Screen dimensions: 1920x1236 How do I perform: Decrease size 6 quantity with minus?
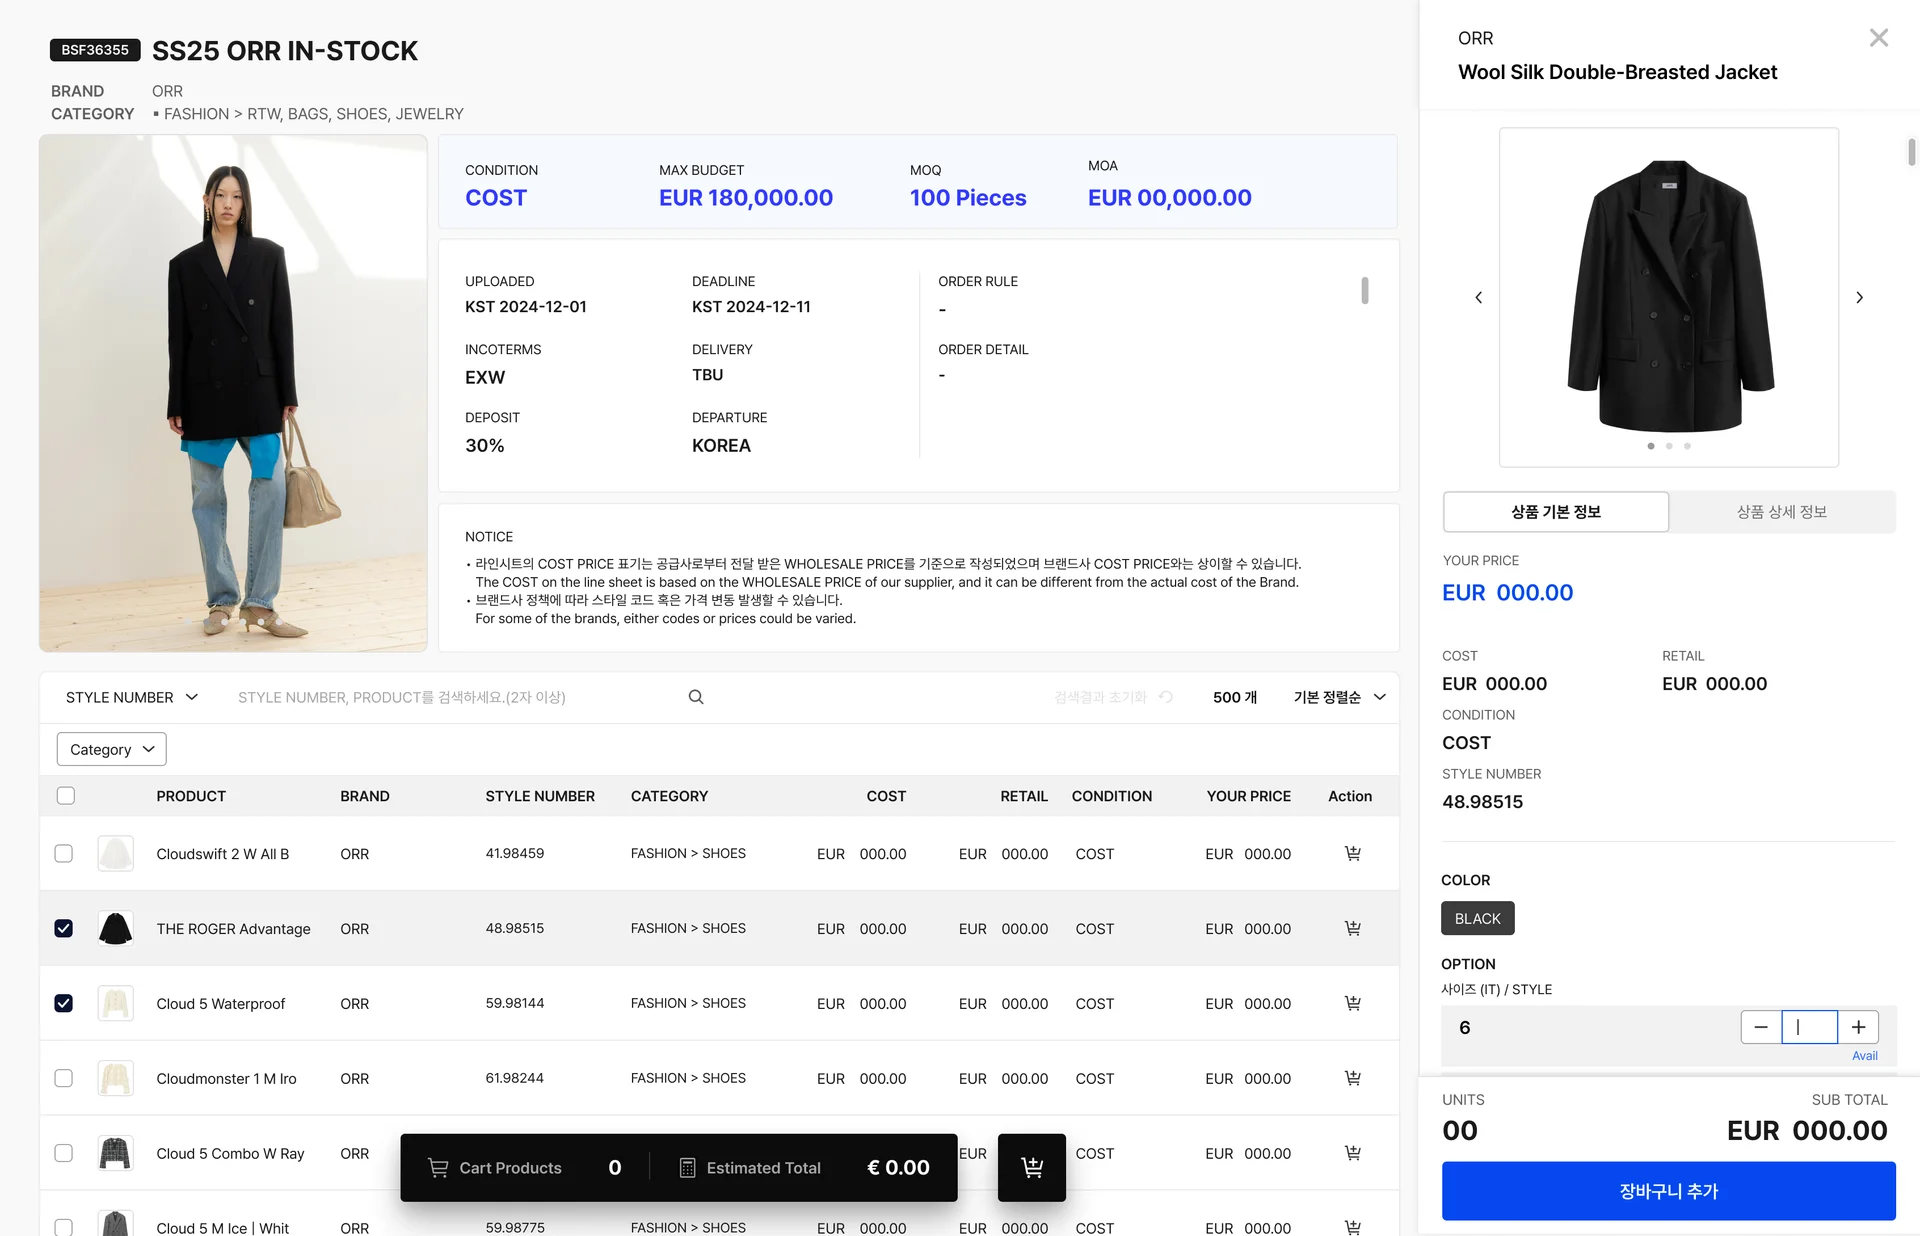point(1761,1027)
